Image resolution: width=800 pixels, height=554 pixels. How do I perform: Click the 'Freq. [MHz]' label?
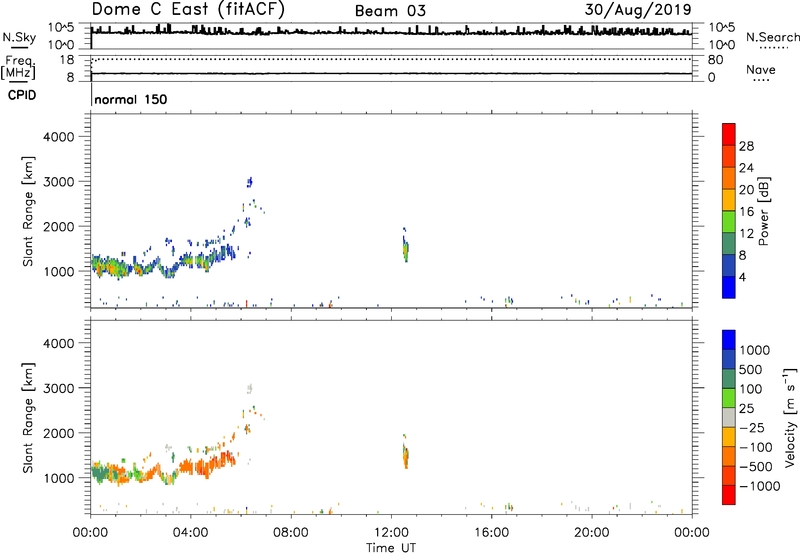(x=18, y=67)
